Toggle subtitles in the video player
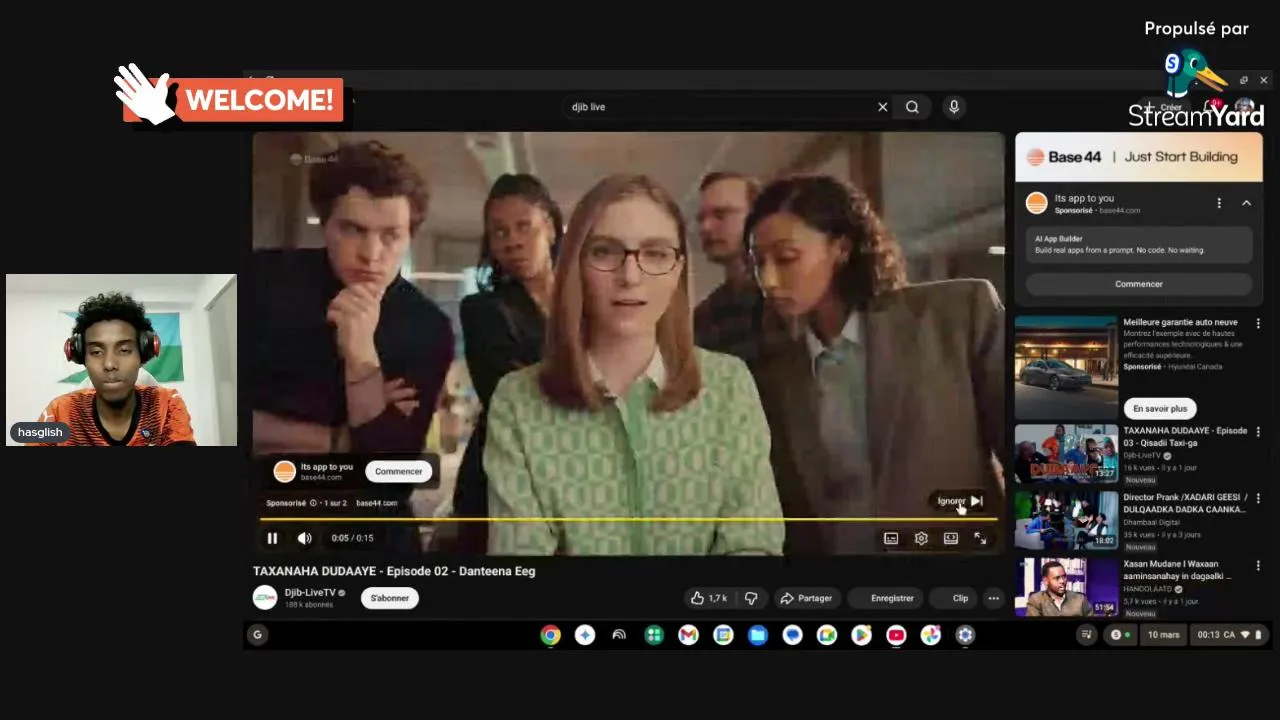Screen dimensions: 1280x720 click(891, 538)
